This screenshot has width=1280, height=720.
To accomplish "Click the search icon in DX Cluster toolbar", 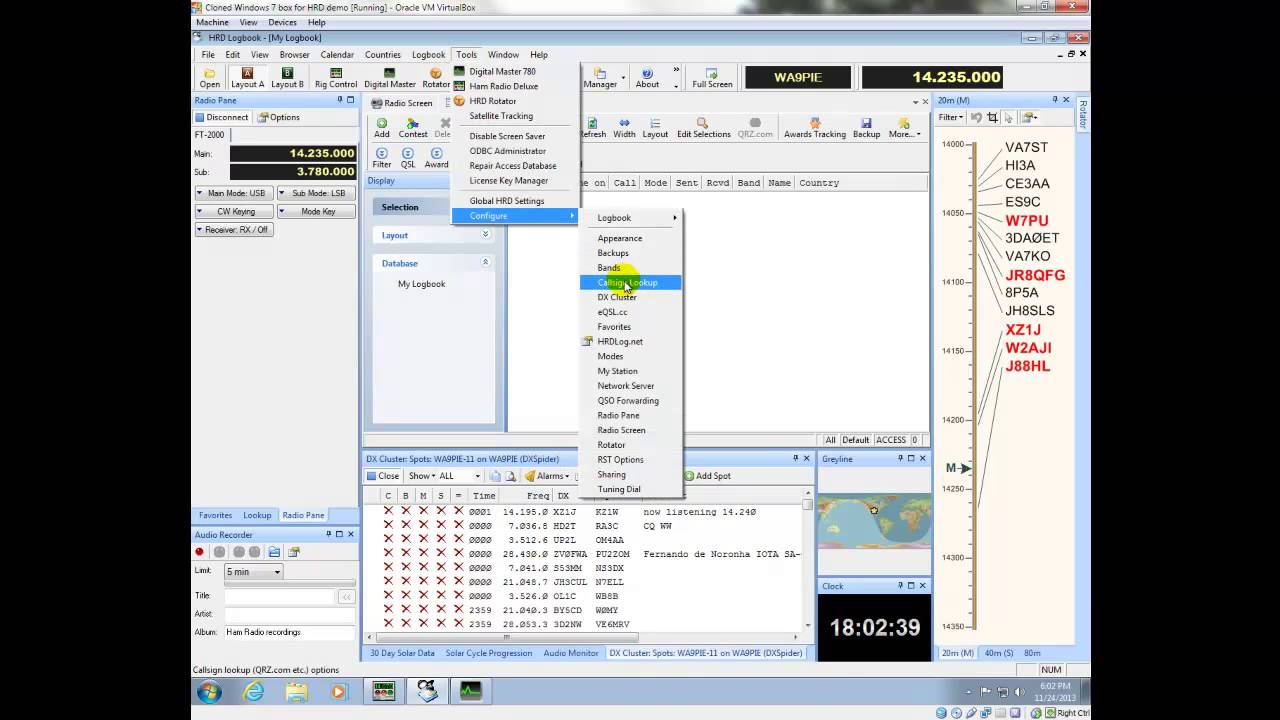I will click(510, 476).
